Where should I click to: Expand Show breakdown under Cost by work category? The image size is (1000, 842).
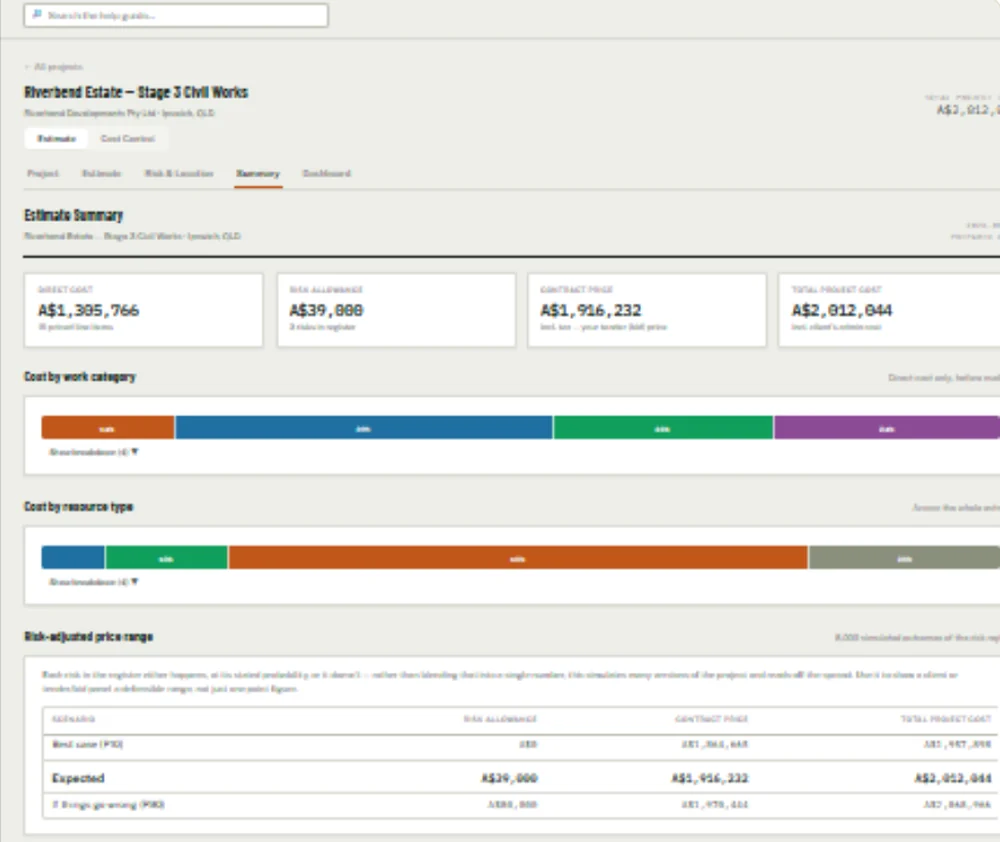click(94, 452)
